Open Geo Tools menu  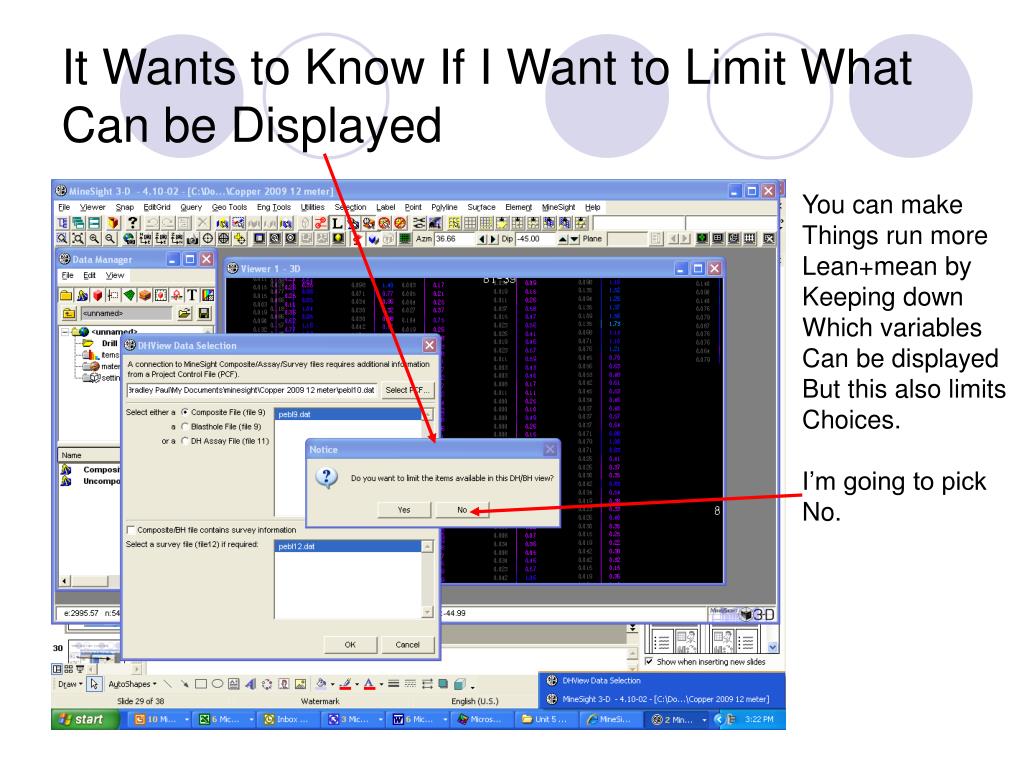click(229, 207)
